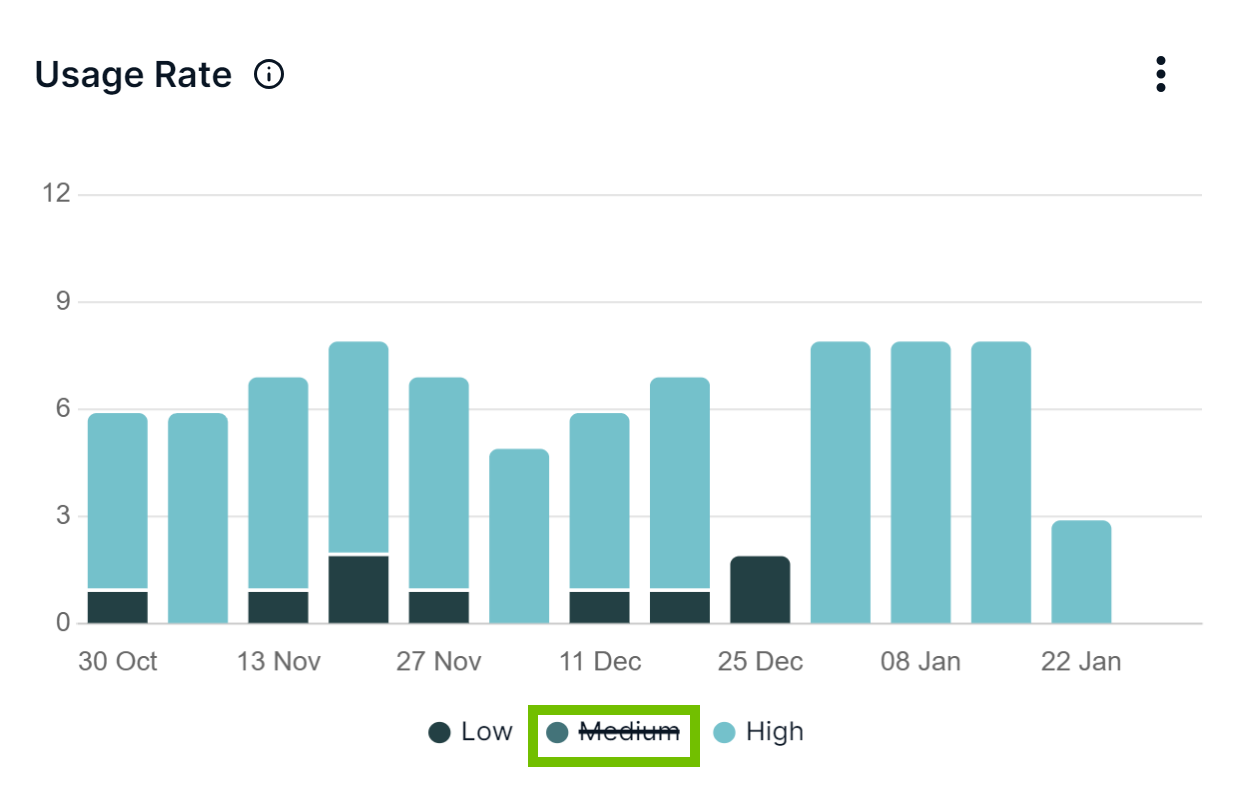Click the 08 Jan High bar

pos(920,482)
